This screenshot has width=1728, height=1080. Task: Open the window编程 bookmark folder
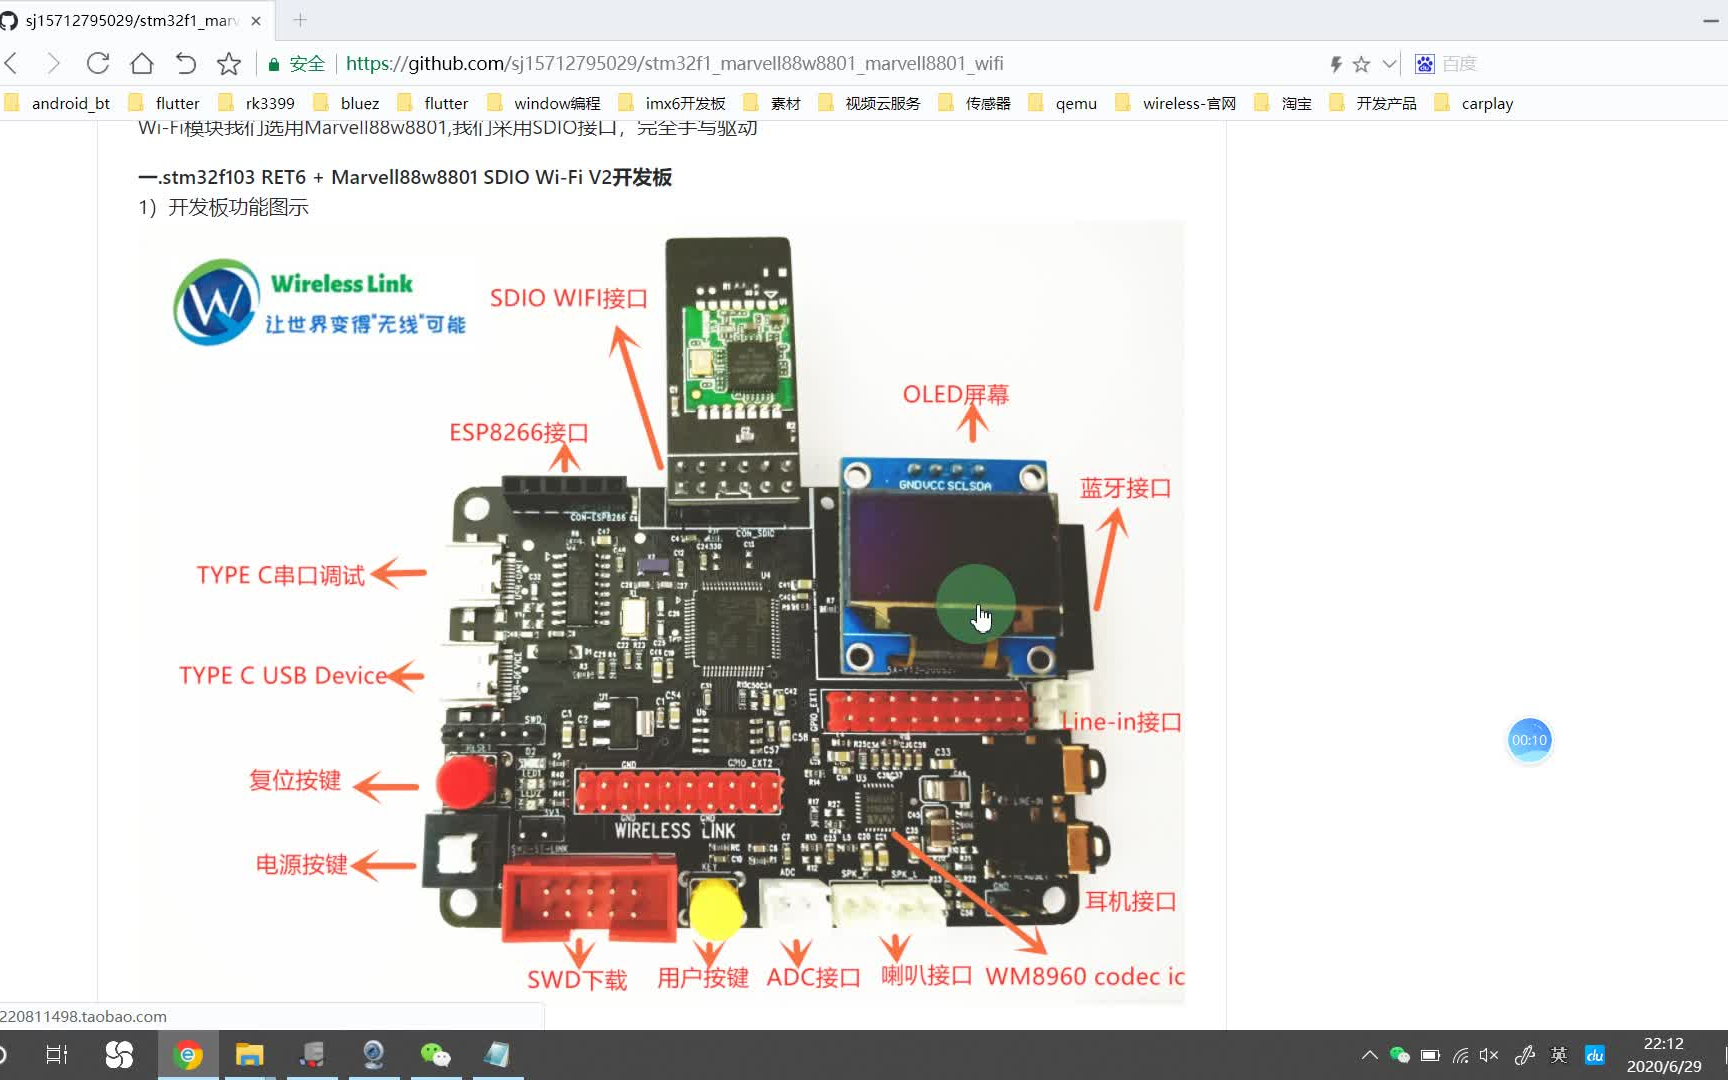[x=544, y=103]
